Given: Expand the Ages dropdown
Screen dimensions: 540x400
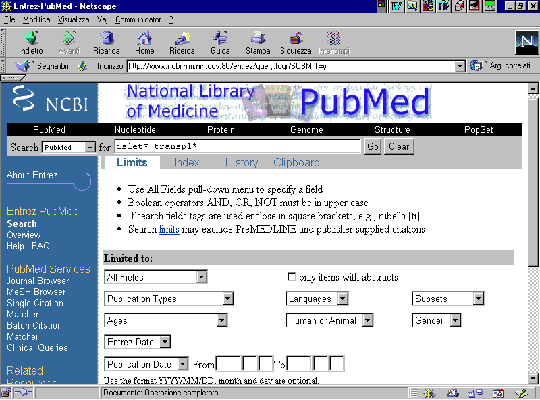Looking at the screenshot, I should tap(165, 320).
